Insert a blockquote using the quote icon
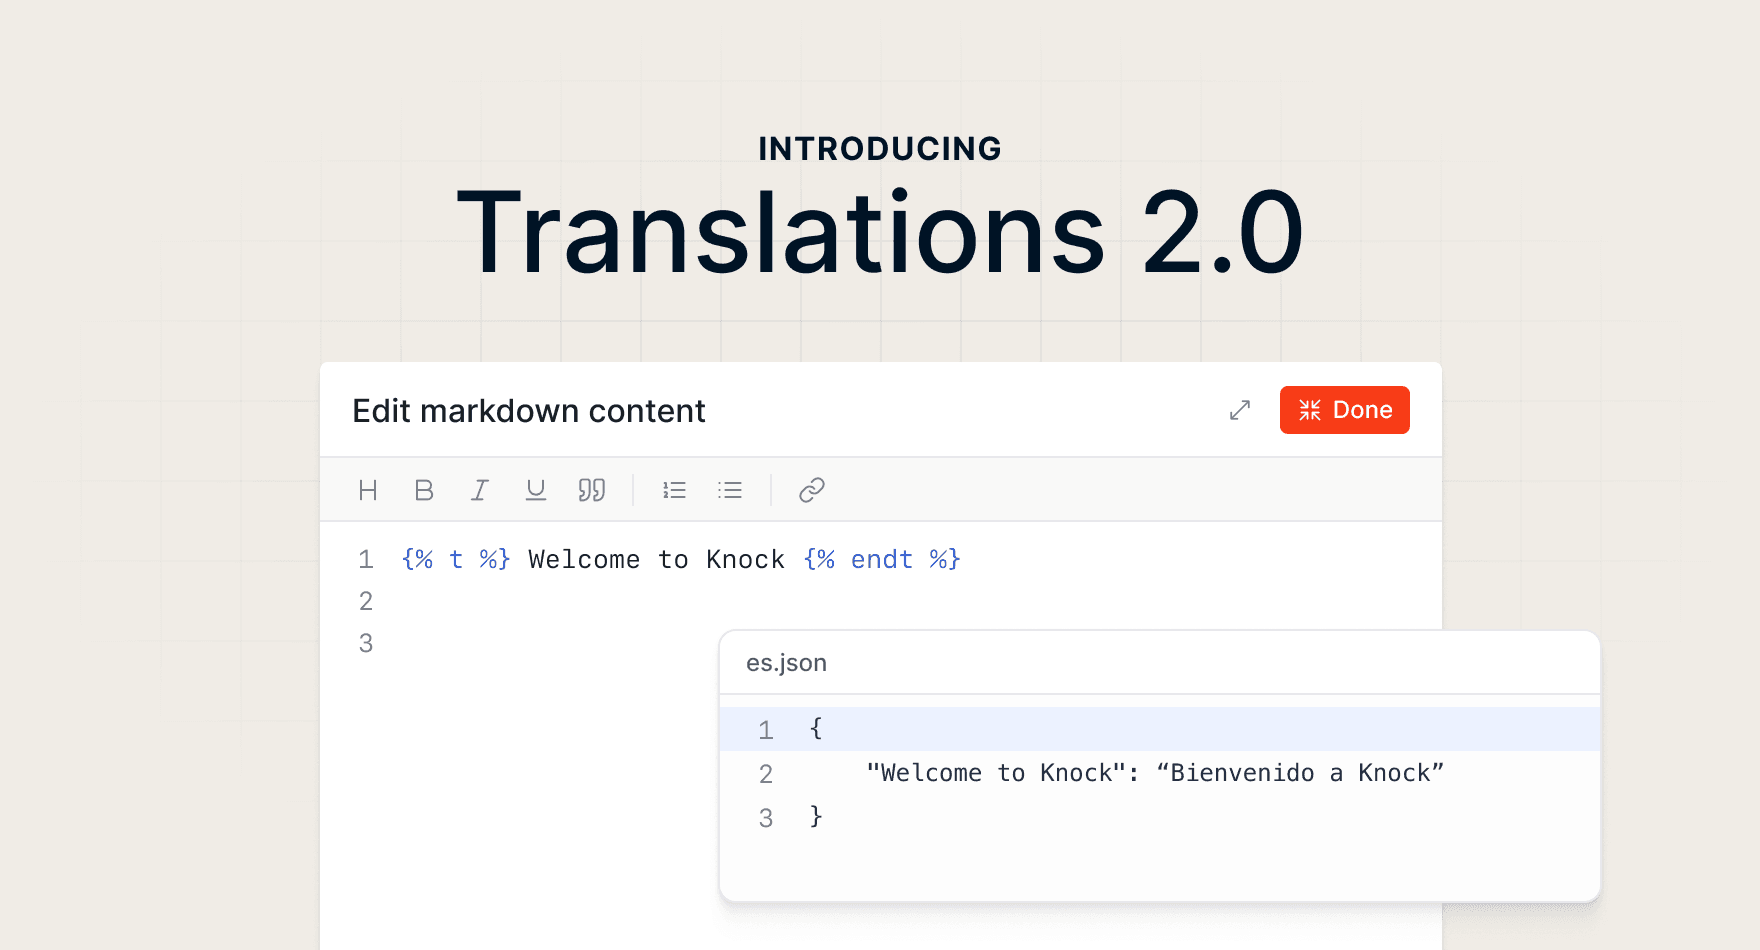1760x950 pixels. [x=592, y=490]
